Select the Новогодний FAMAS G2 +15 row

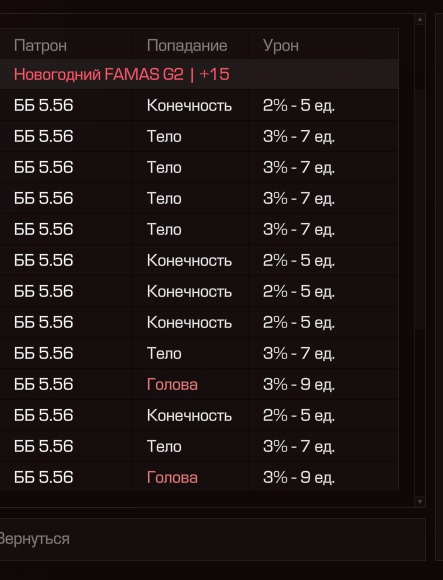199,74
